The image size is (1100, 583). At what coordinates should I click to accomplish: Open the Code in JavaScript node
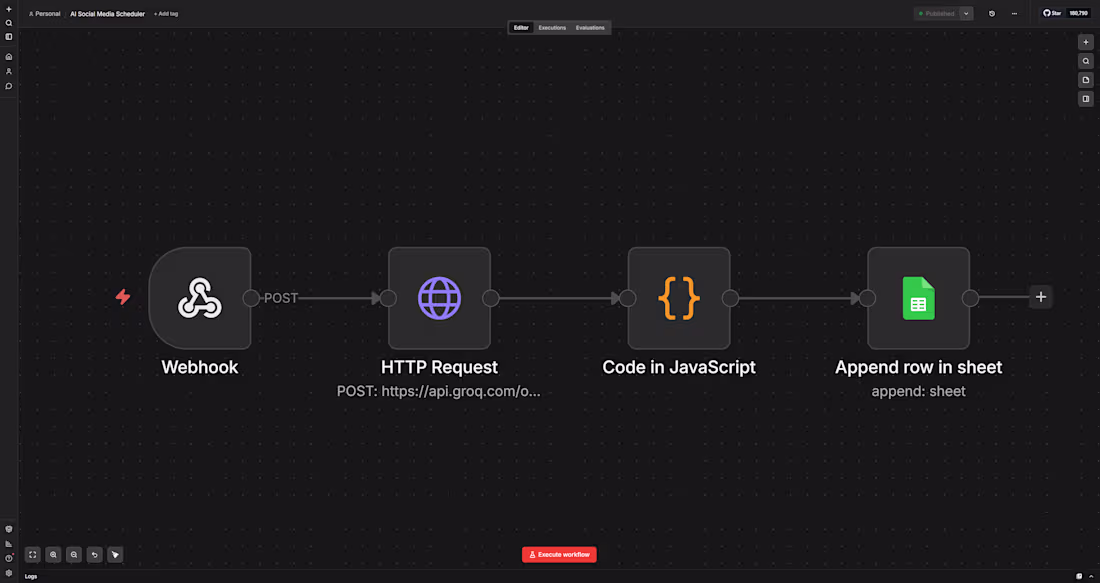click(679, 297)
